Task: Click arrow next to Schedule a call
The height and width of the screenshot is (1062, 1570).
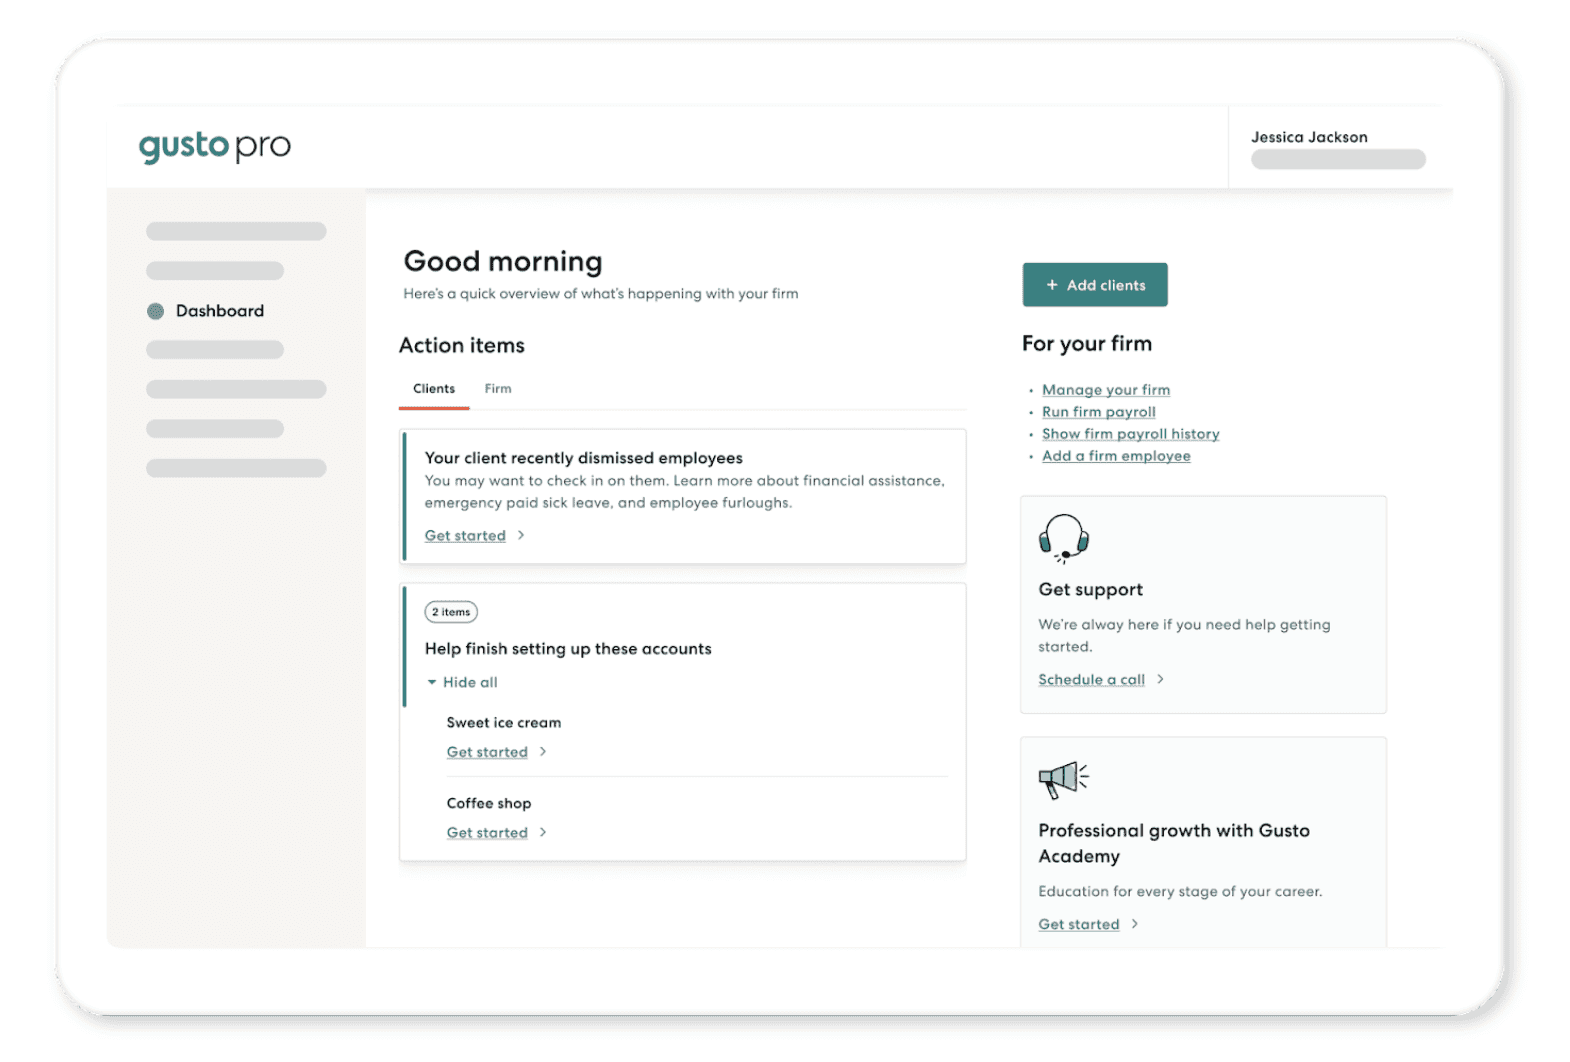Action: pyautogui.click(x=1160, y=679)
